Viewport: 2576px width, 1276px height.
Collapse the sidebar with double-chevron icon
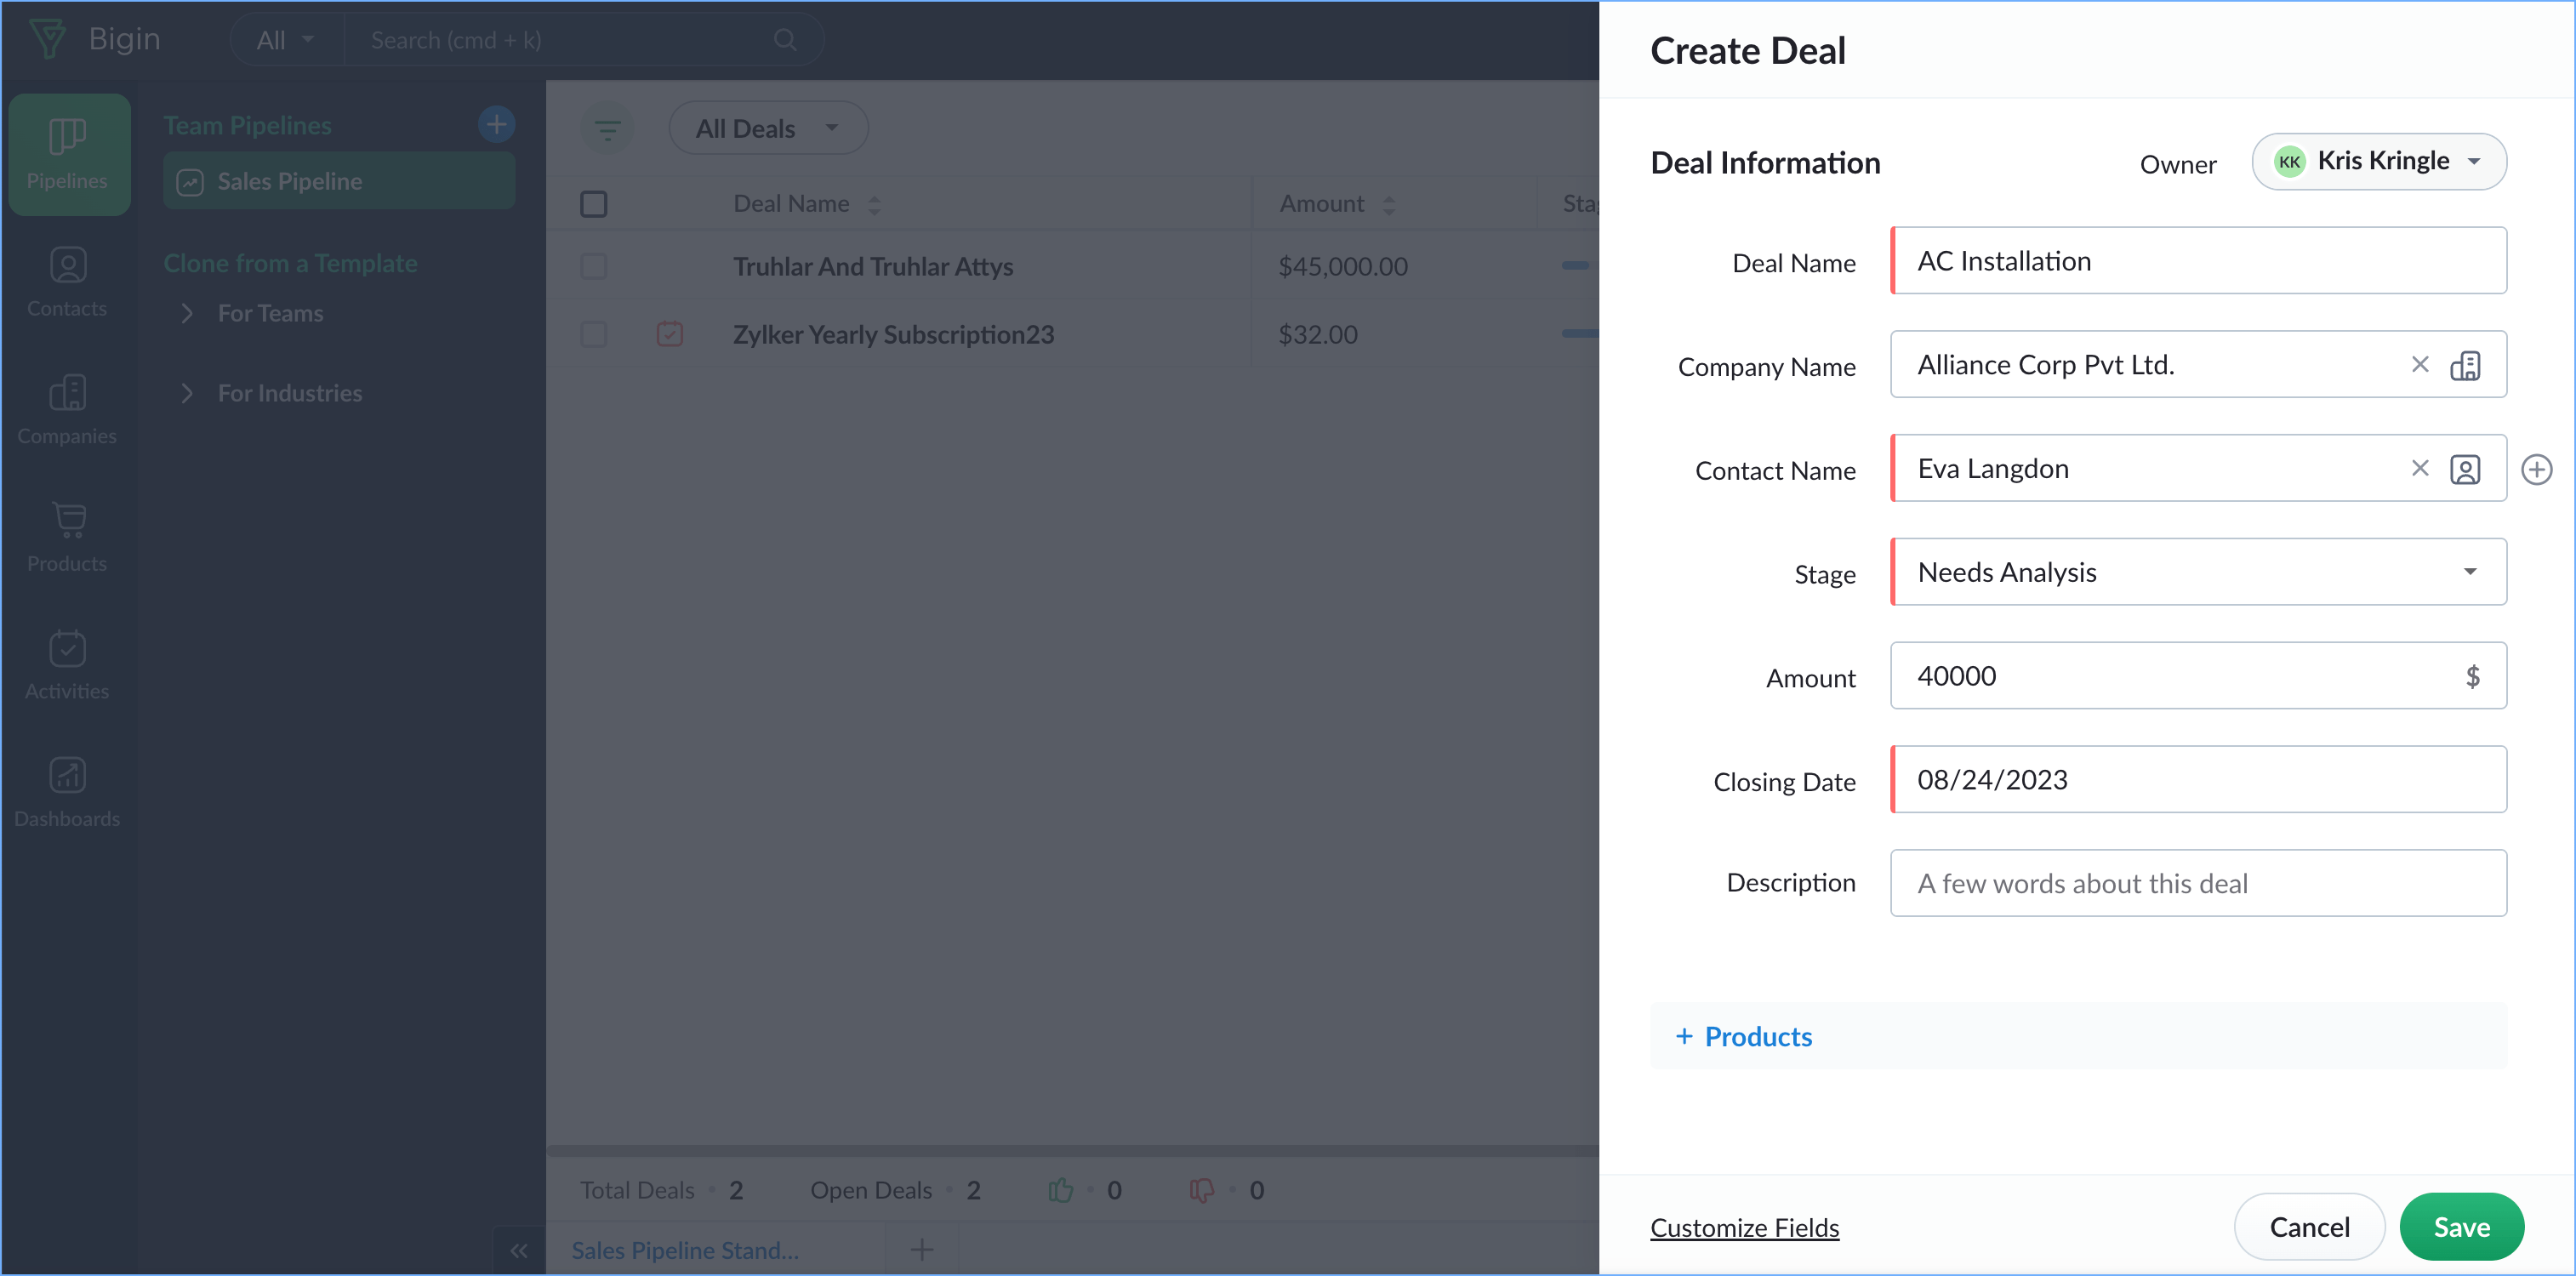518,1250
